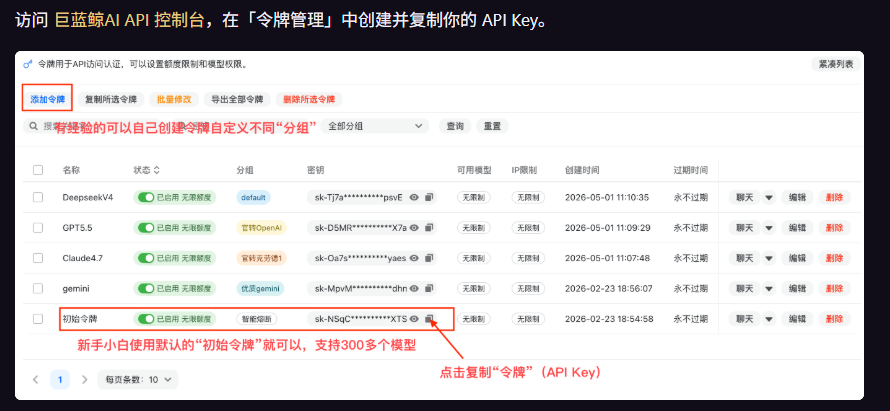The image size is (890, 411).
Task: Show the GPT5.5 key using eye icon
Action: tap(414, 228)
